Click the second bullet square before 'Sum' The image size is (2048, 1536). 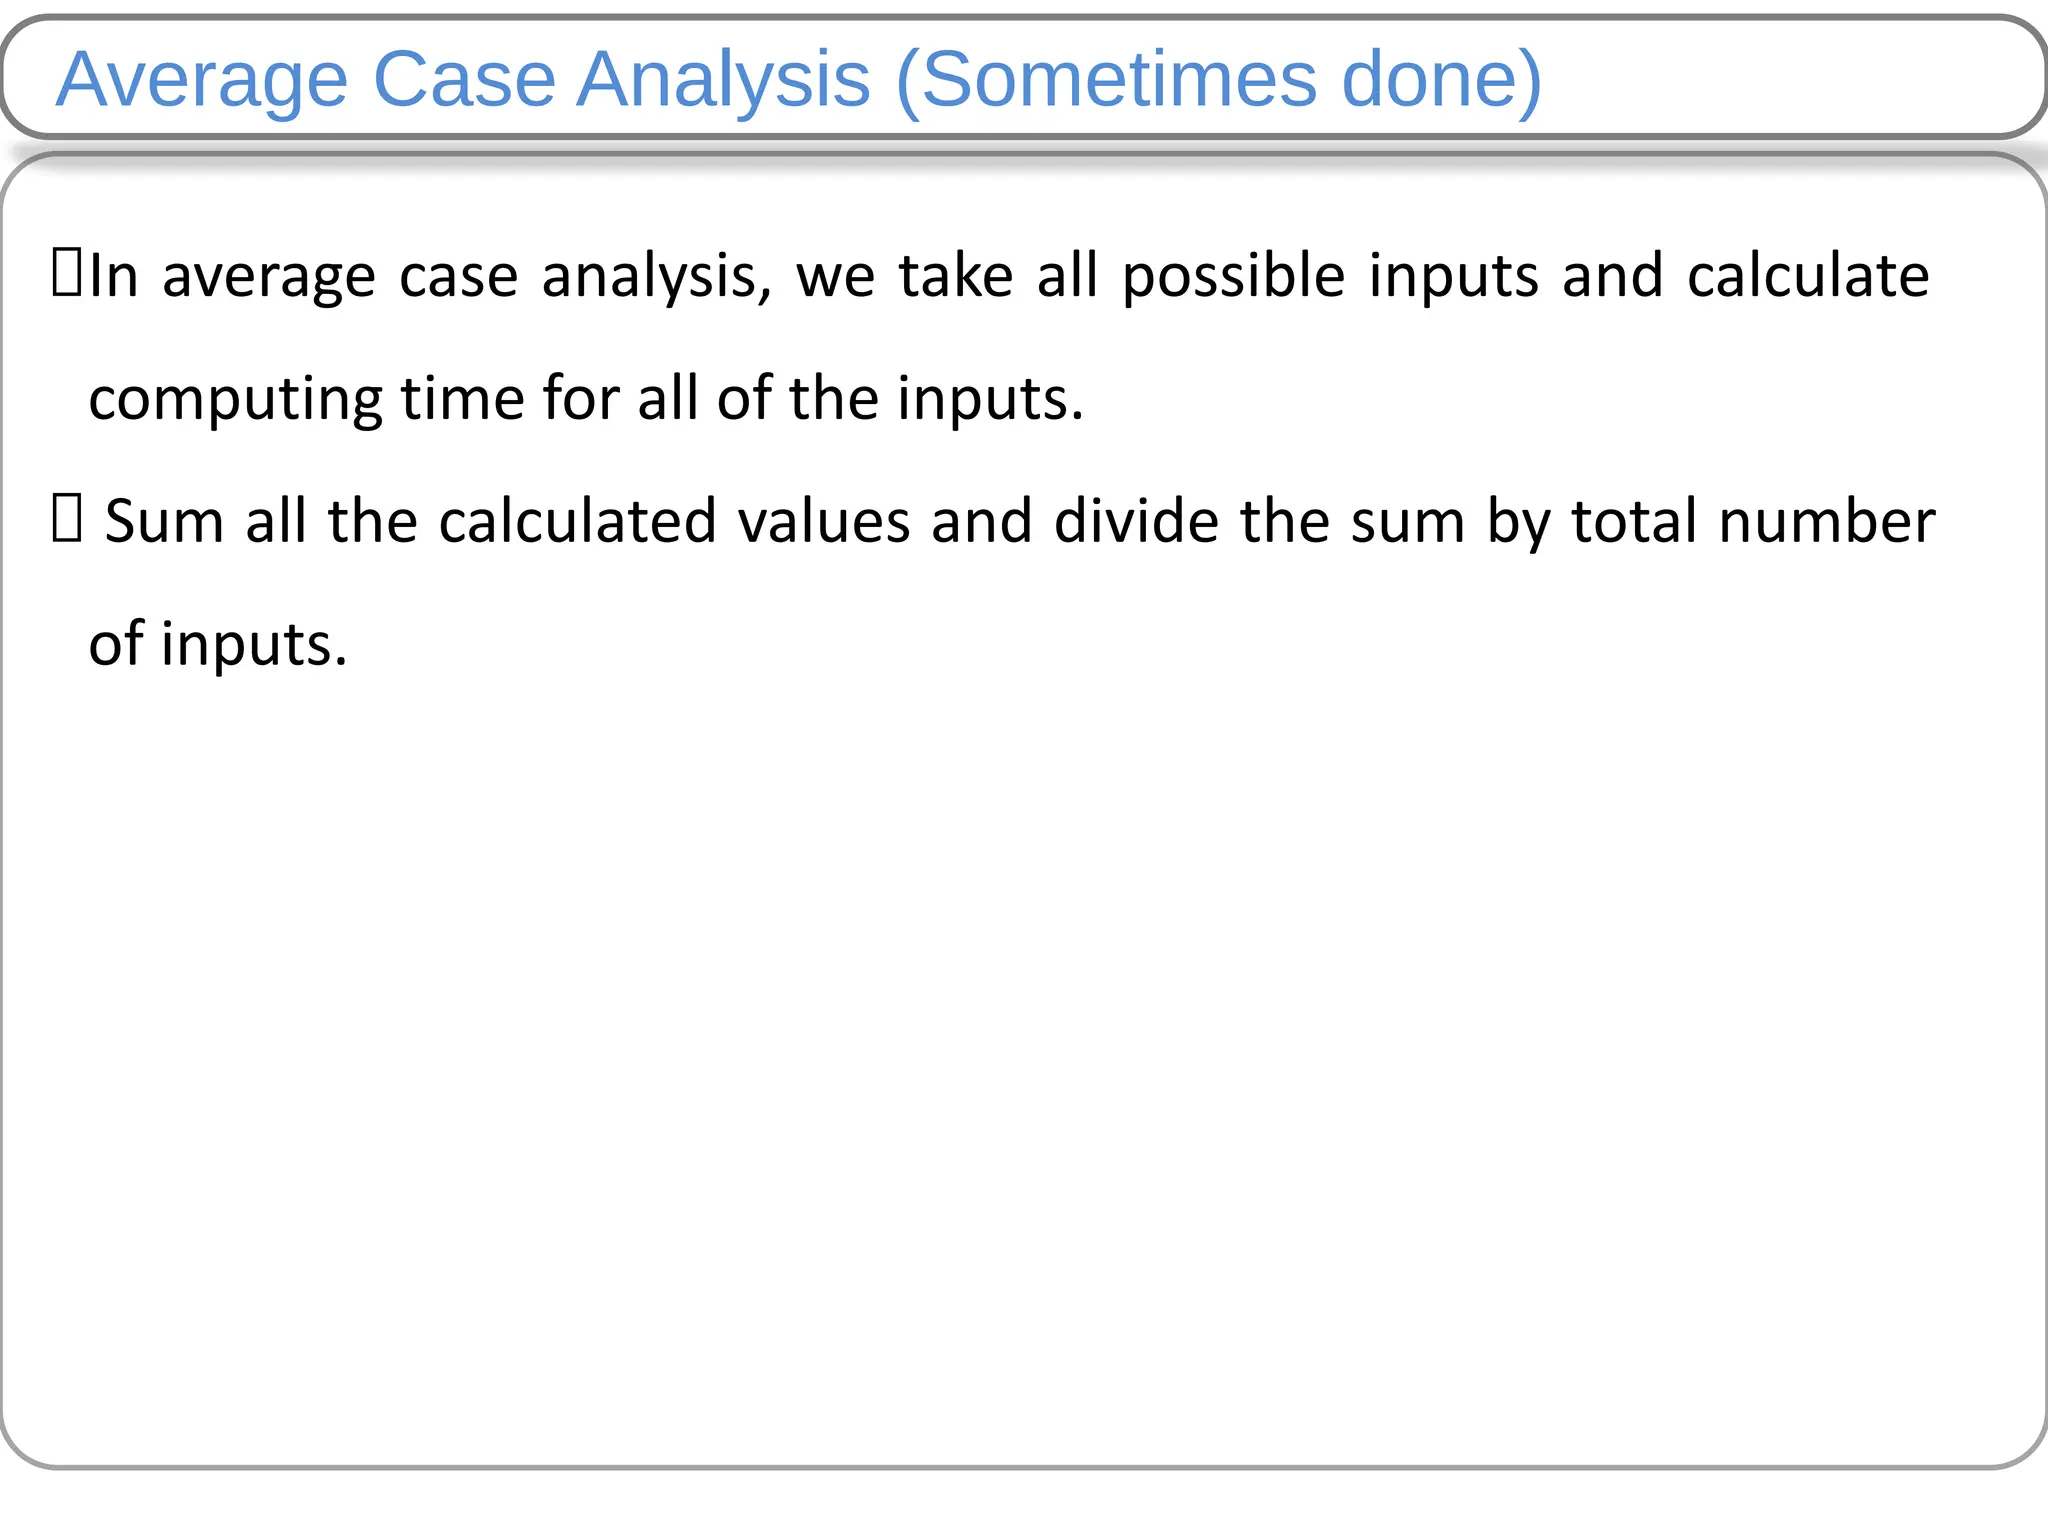point(66,521)
